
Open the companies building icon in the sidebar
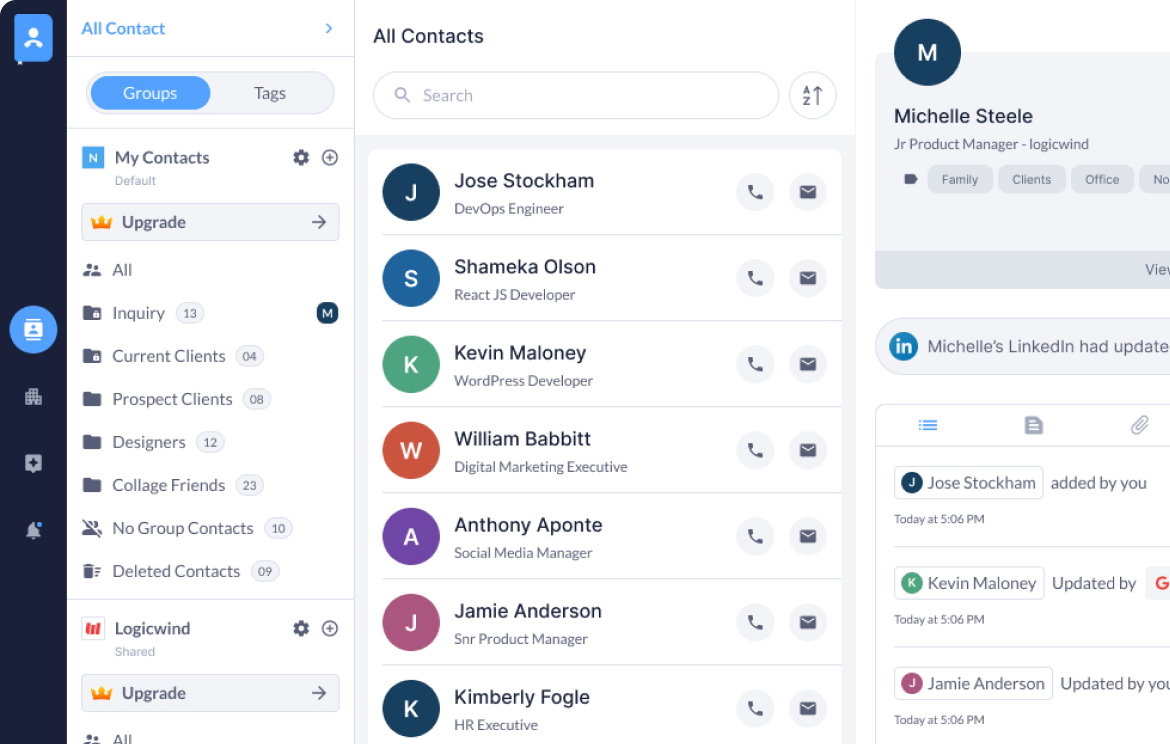(33, 397)
